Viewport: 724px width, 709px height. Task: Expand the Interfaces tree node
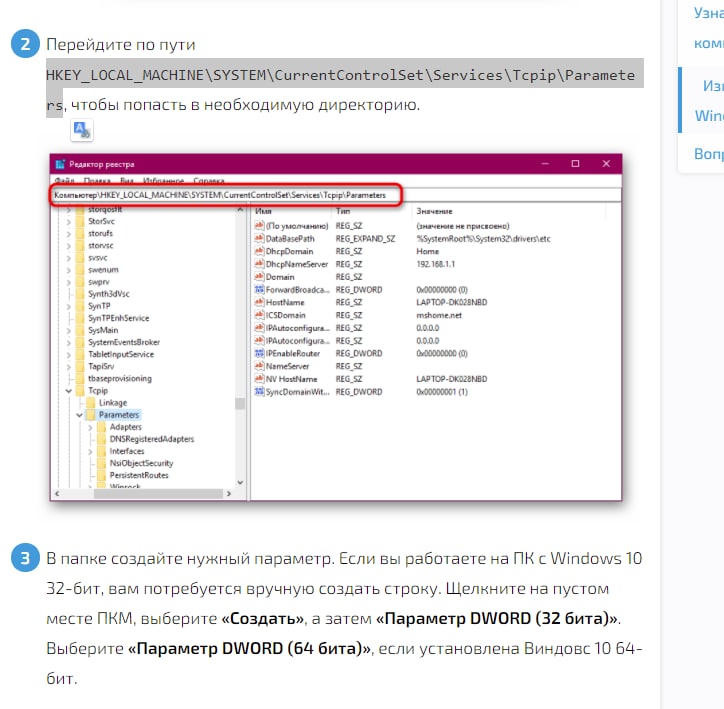point(90,451)
